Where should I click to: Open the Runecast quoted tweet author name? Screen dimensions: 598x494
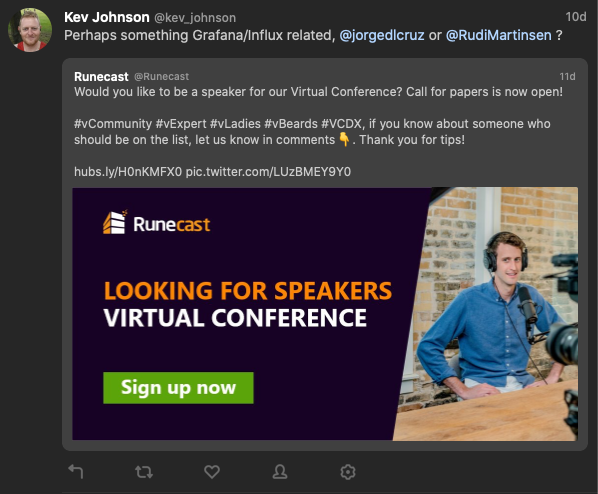click(x=101, y=77)
